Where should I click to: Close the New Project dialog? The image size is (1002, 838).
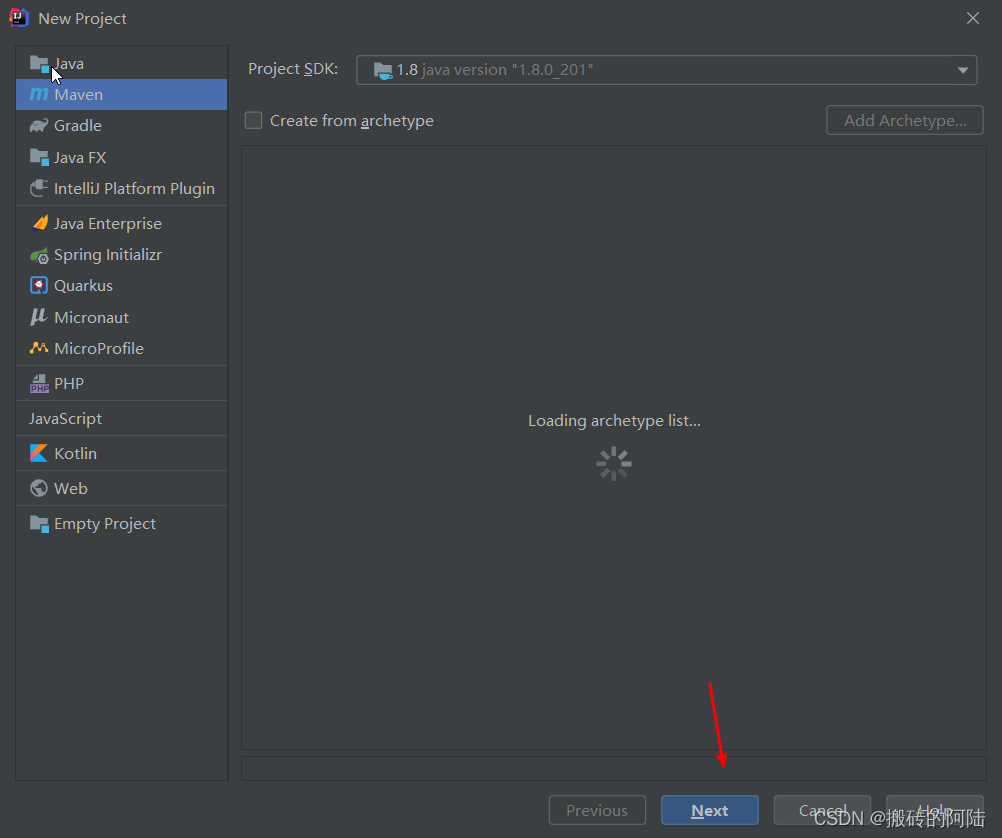point(973,18)
